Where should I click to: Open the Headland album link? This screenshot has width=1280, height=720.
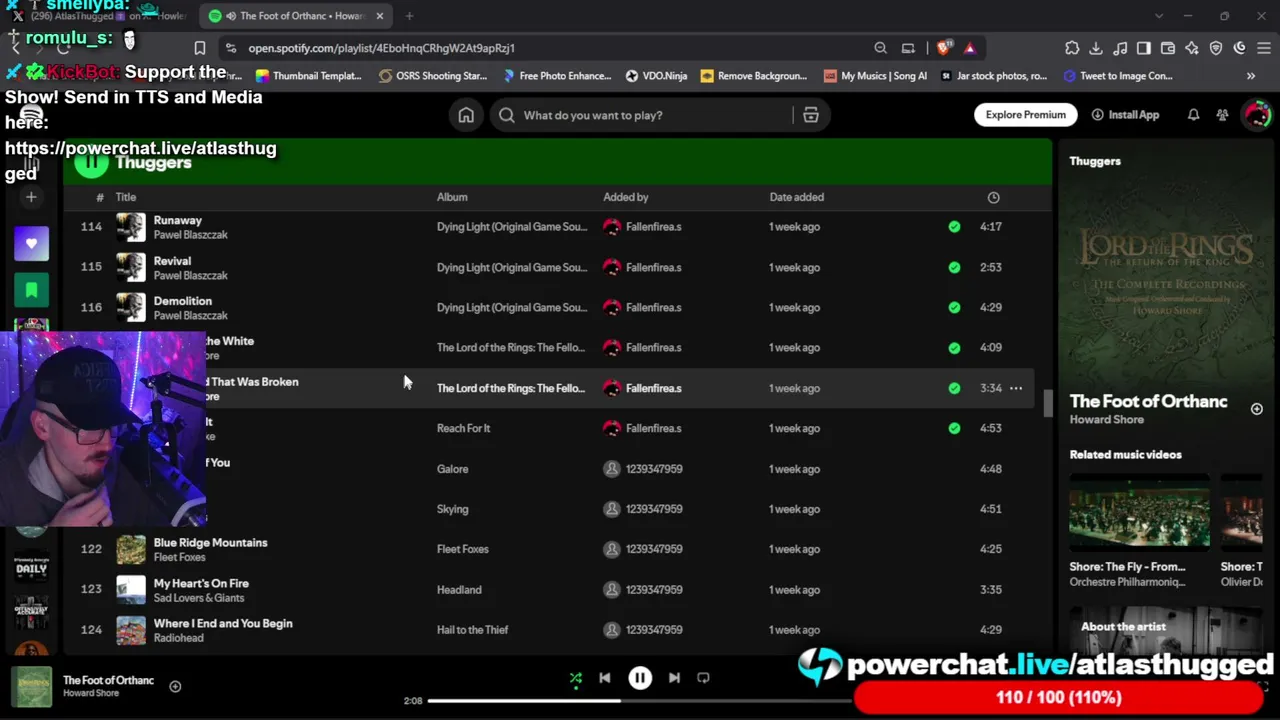(x=459, y=590)
